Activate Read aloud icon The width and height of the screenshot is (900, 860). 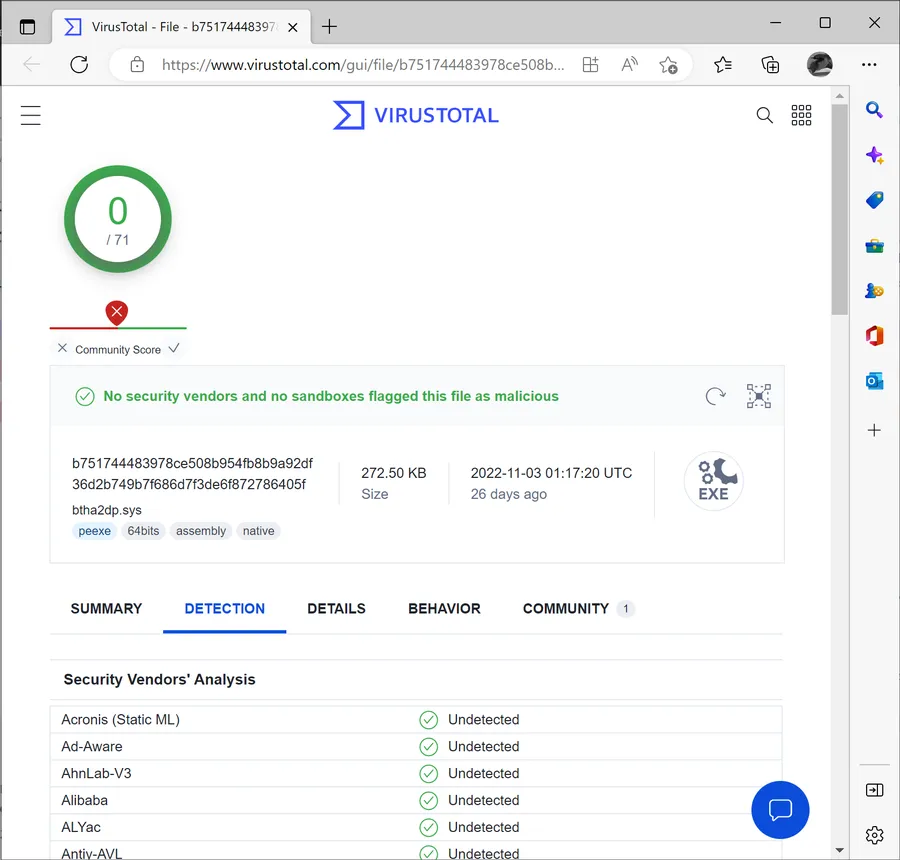pyautogui.click(x=630, y=64)
